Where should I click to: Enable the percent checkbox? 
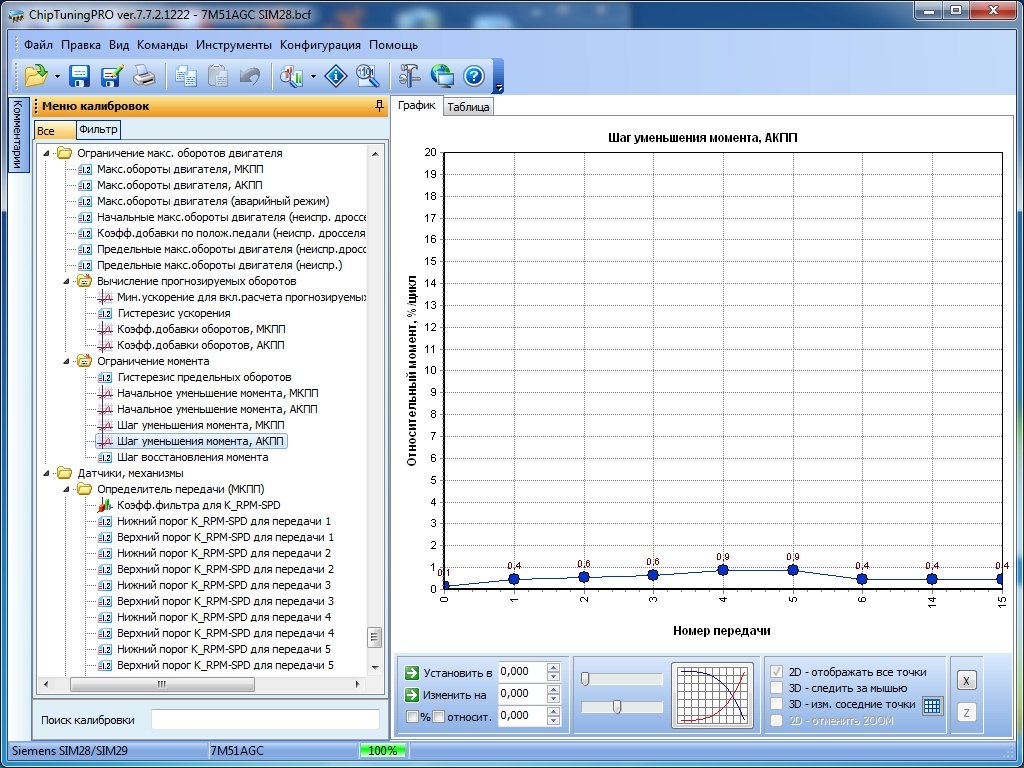[413, 716]
